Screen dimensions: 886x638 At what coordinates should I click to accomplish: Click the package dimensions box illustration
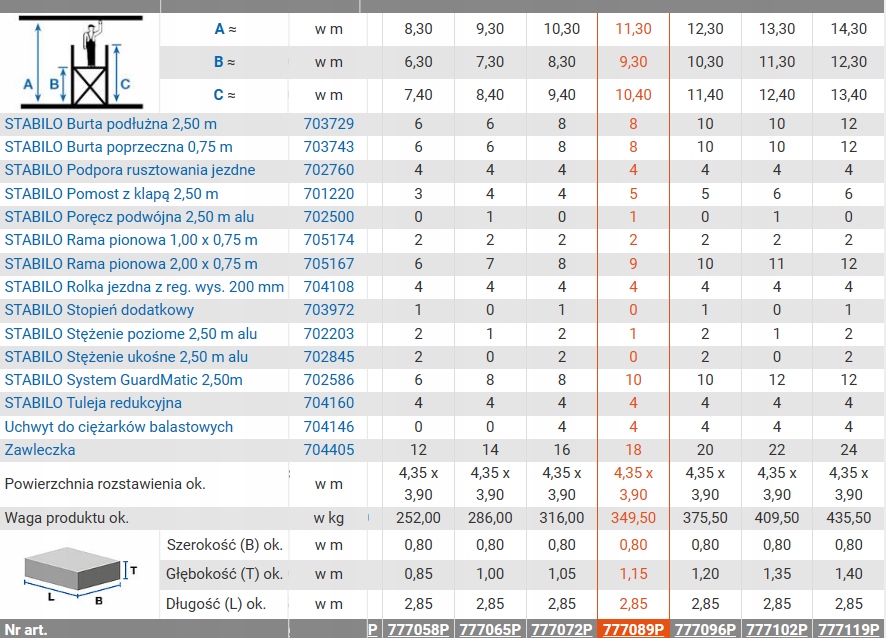point(80,576)
